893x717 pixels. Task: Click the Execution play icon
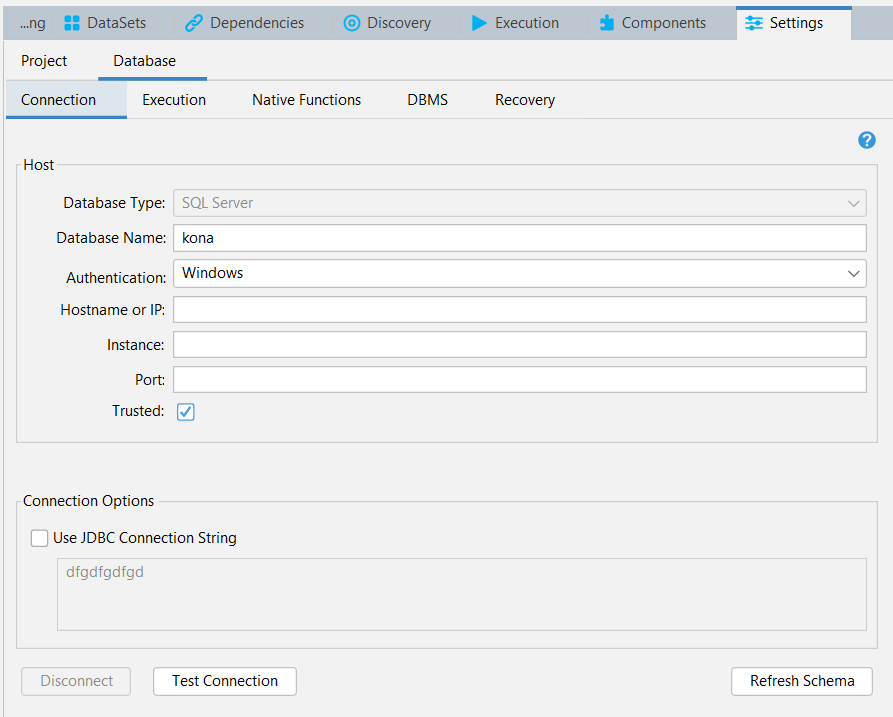(x=479, y=23)
